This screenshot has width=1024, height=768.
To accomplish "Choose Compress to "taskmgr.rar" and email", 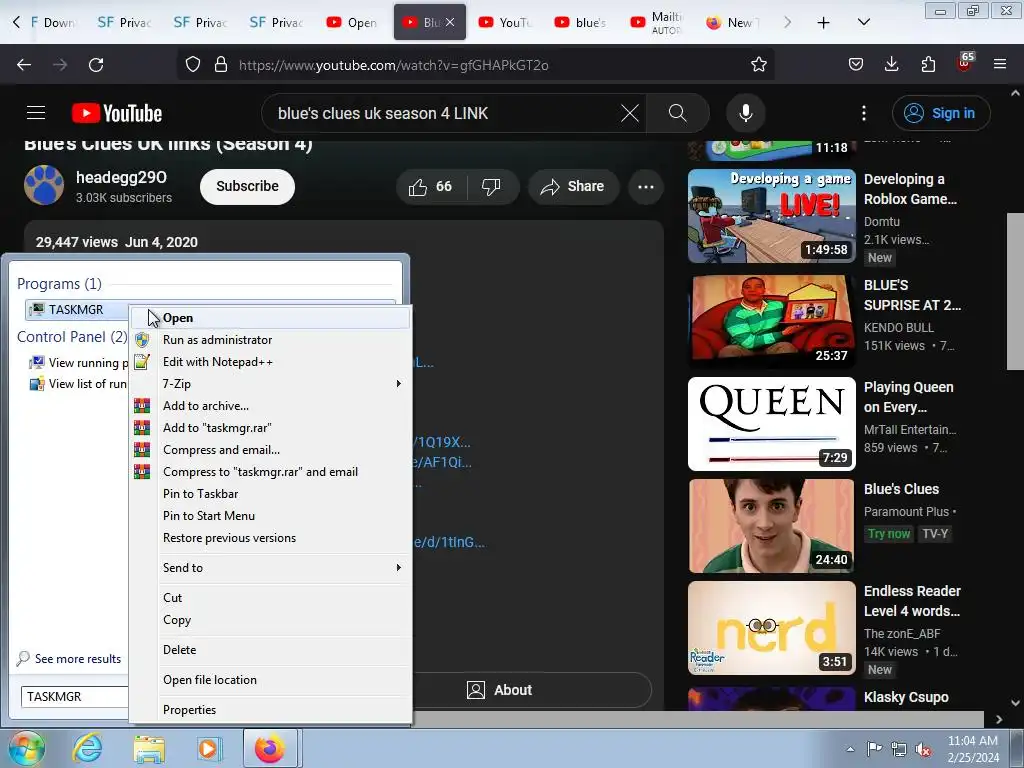I will pyautogui.click(x=270, y=472).
